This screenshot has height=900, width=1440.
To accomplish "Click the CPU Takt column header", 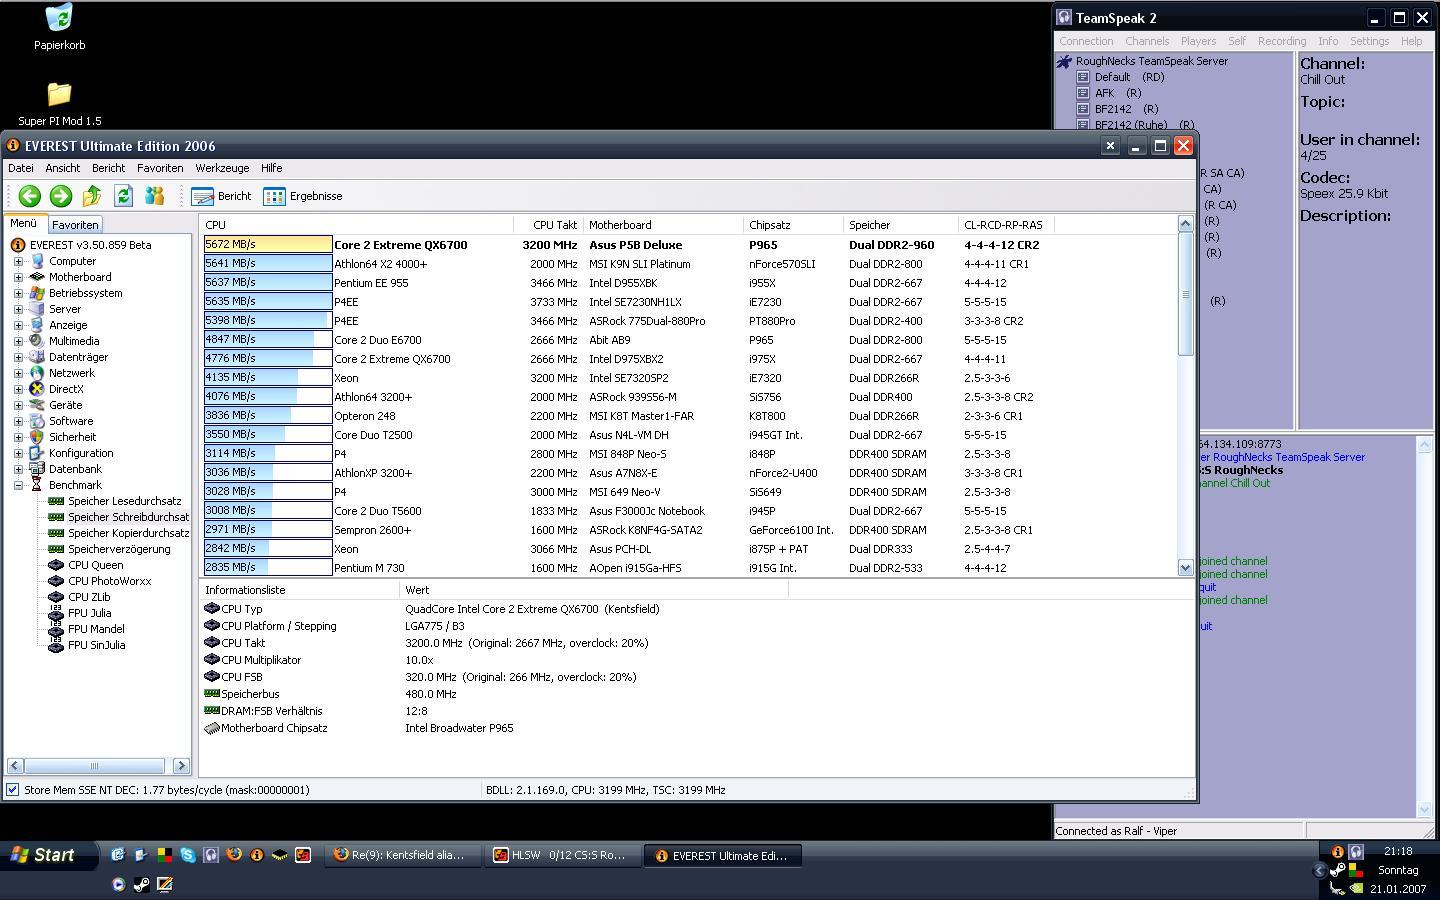I will (548, 225).
